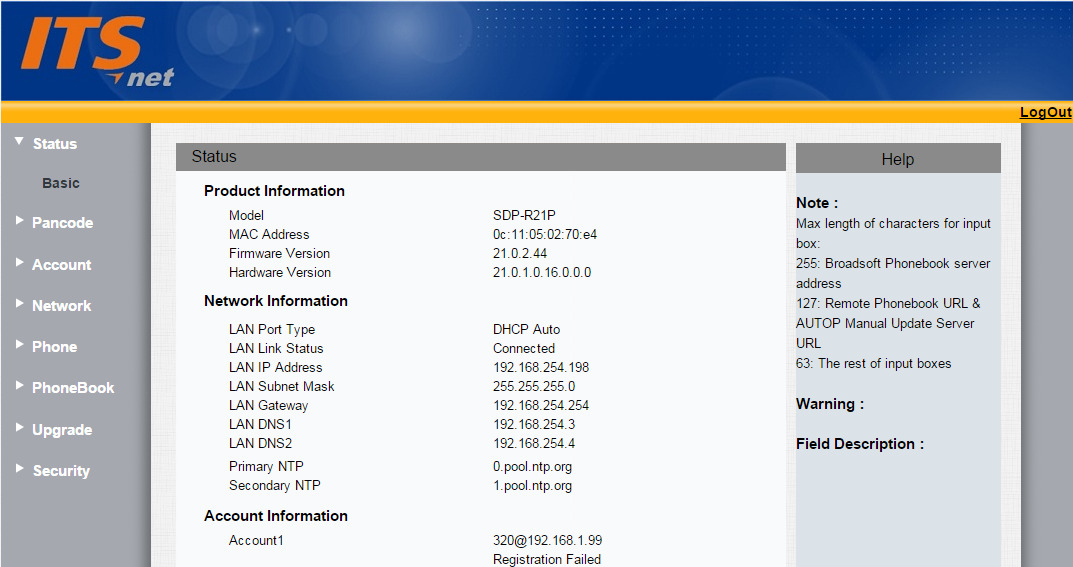This screenshot has height=567, width=1073.
Task: Click the primary NTP server 0.pool.ntp.org
Action: 532,467
